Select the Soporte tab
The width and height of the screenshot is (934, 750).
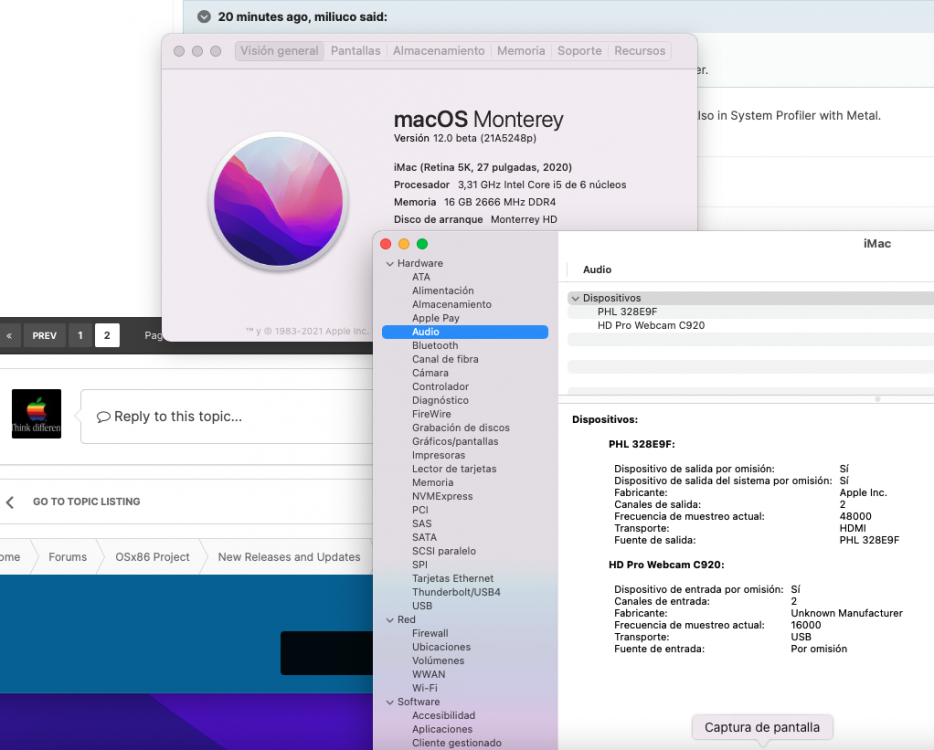(579, 51)
